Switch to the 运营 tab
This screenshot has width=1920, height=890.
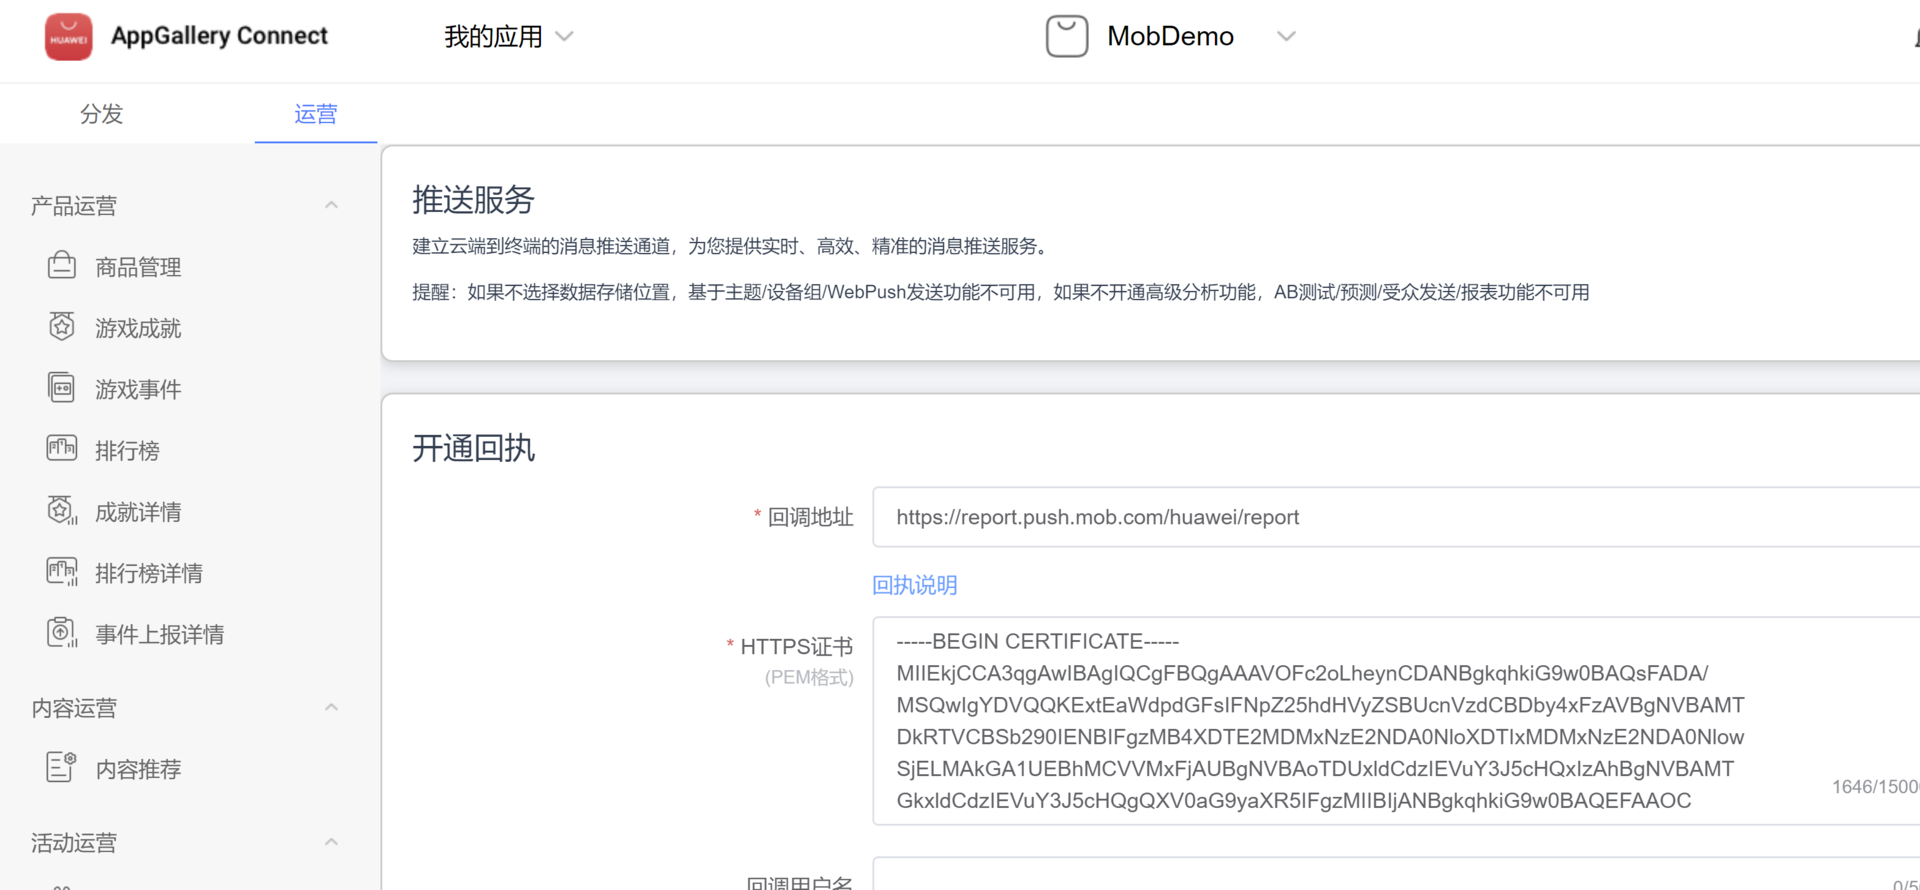316,114
